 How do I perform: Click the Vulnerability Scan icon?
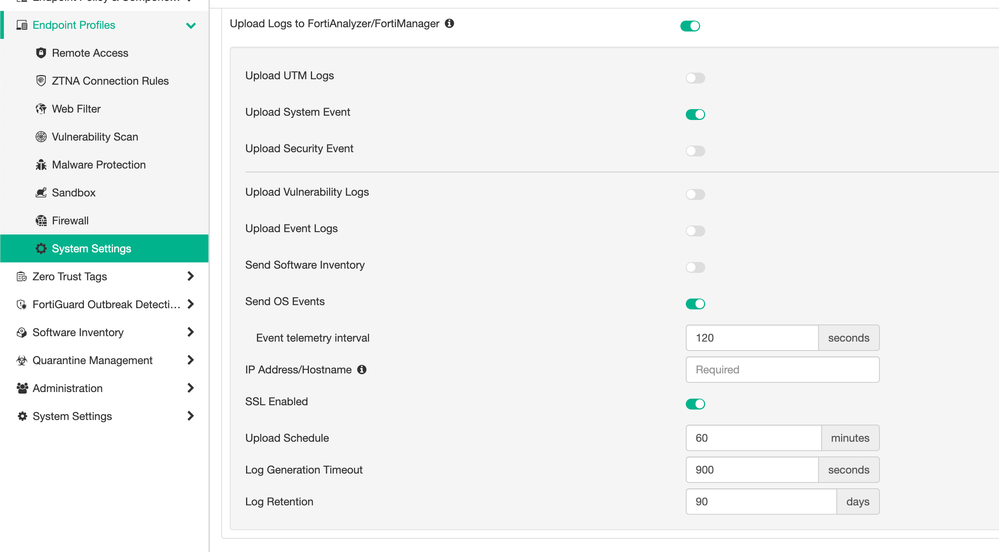(x=41, y=137)
